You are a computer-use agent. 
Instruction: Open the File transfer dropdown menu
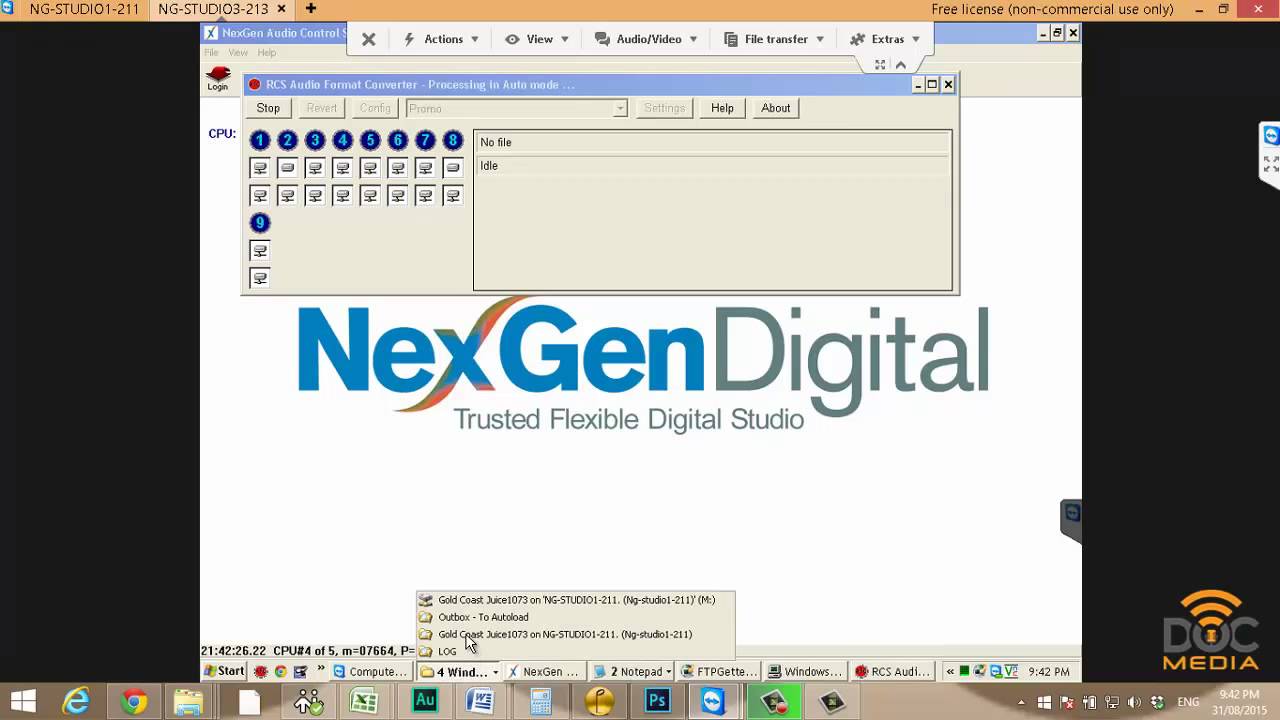[773, 39]
